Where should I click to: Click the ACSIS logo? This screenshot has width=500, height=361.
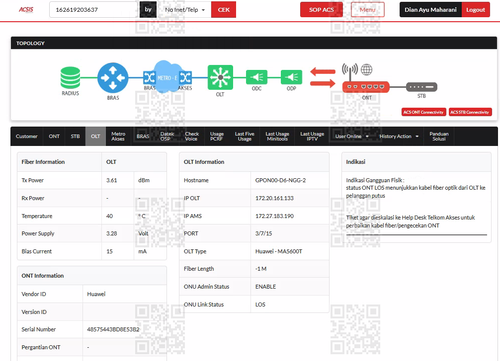(26, 9)
